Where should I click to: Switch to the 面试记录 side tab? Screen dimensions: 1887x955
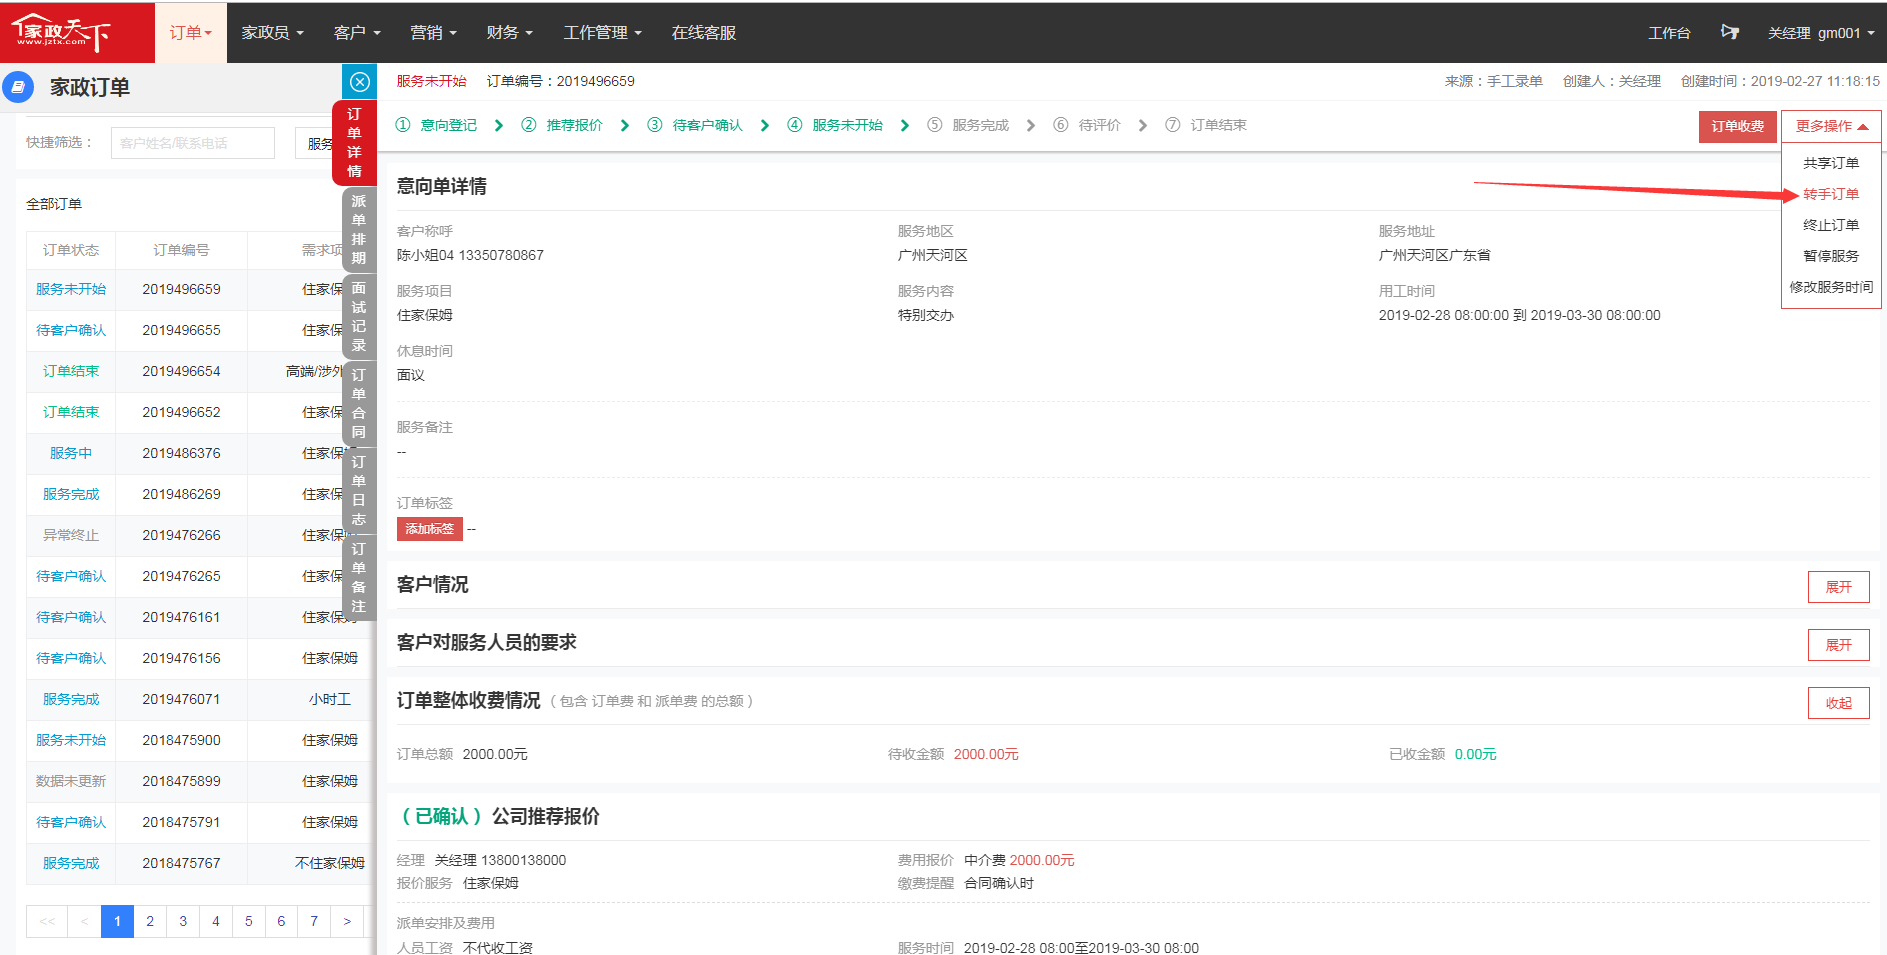point(359,316)
